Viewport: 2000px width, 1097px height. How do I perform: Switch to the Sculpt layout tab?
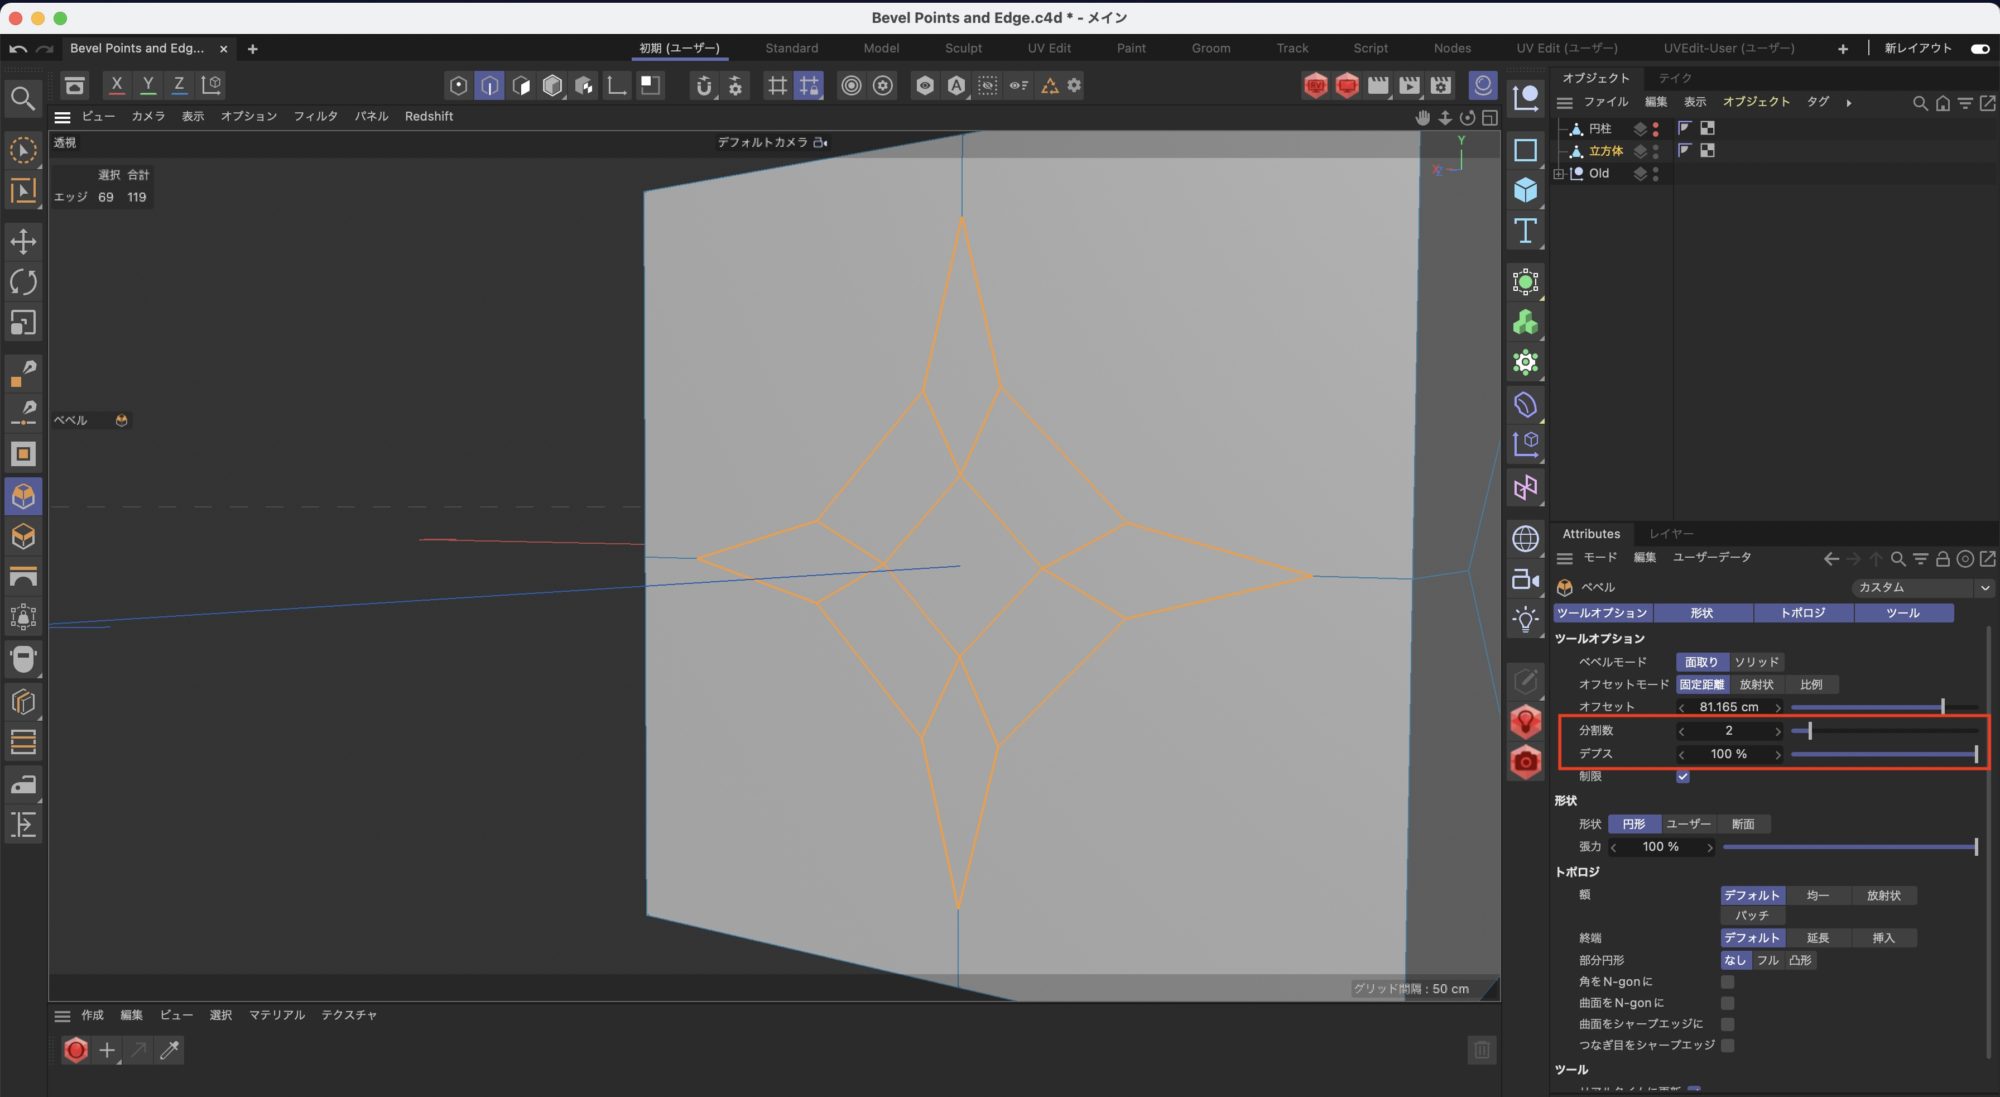(x=963, y=48)
